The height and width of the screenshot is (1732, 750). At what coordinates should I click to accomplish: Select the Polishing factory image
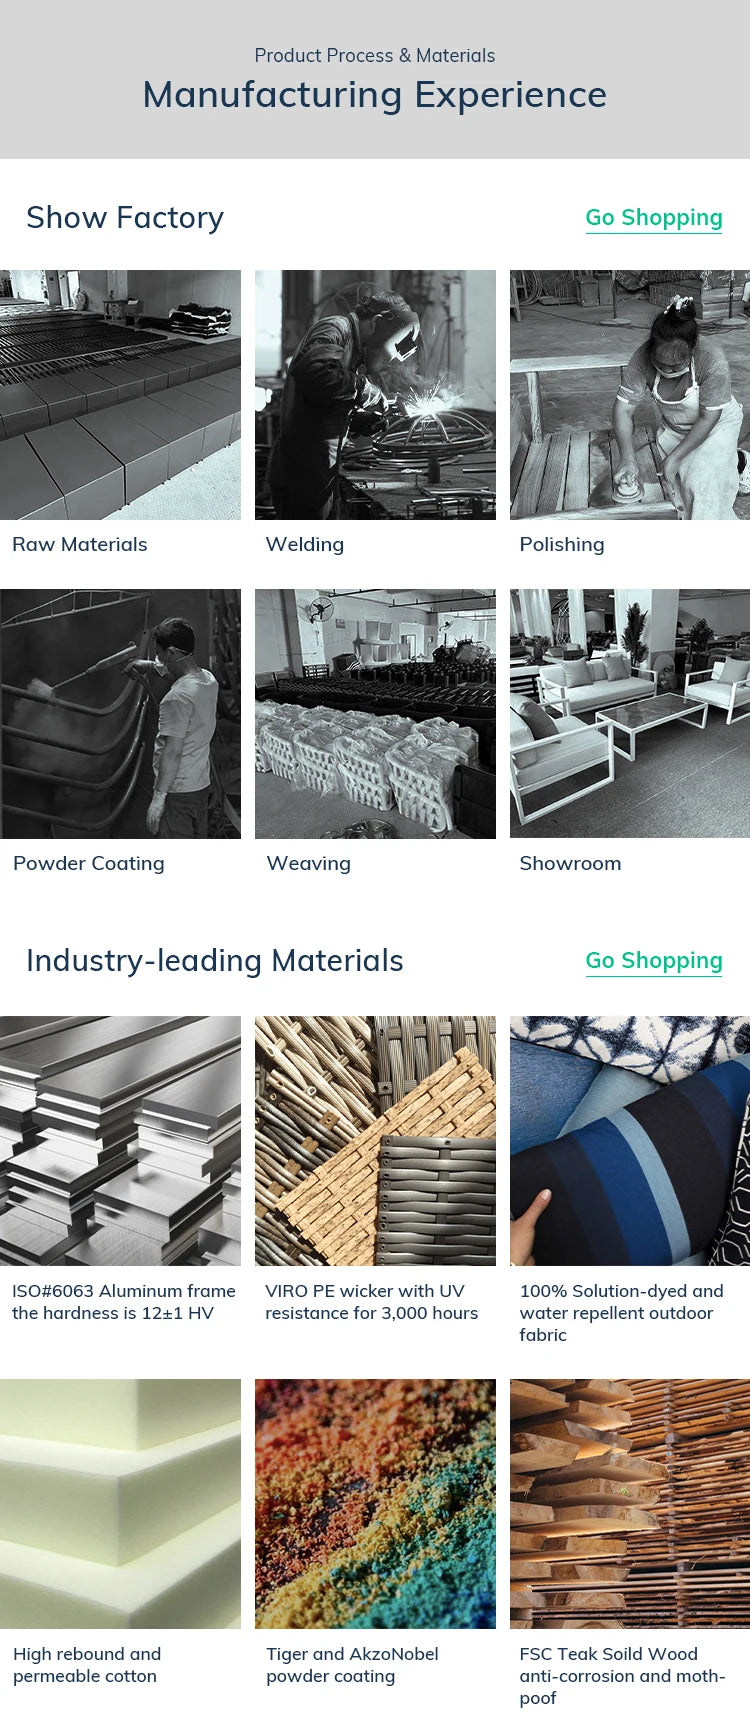point(630,395)
